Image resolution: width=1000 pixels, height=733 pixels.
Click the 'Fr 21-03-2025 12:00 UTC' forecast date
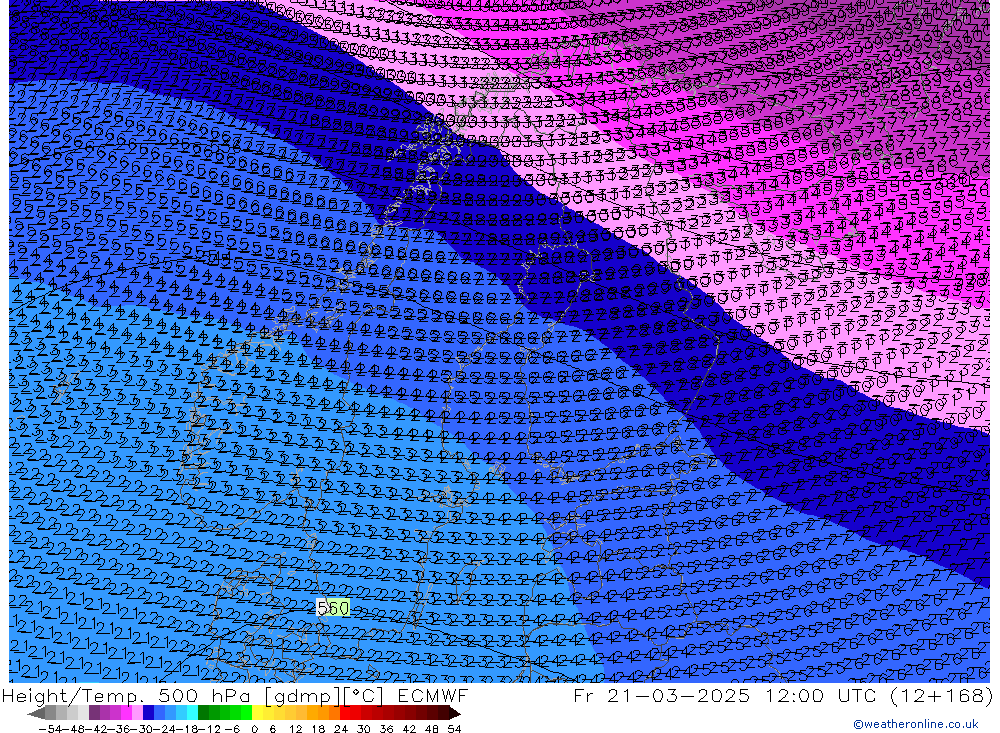click(725, 695)
